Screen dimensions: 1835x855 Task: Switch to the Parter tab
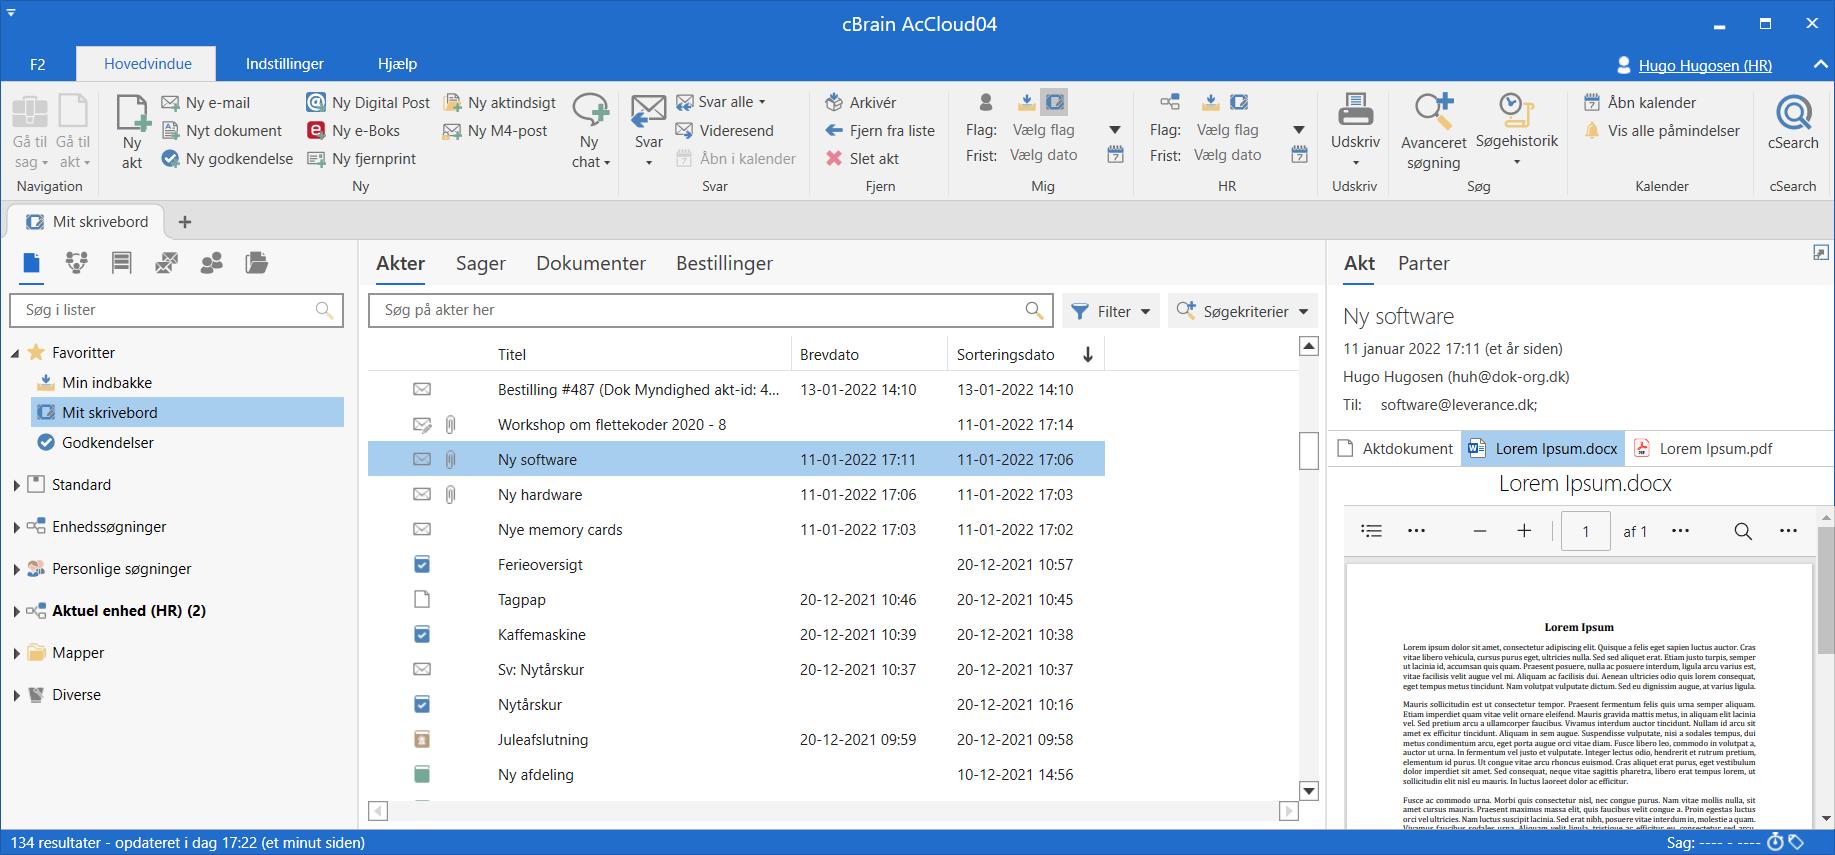click(x=1423, y=263)
